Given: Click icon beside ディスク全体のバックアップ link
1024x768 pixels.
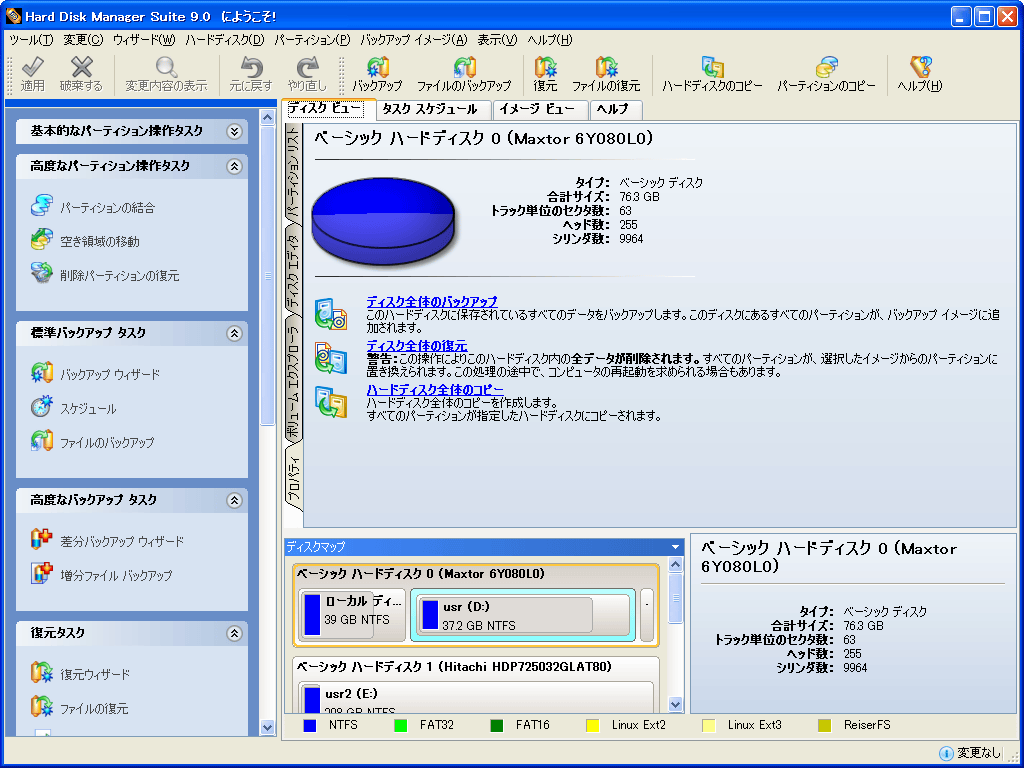Looking at the screenshot, I should coord(331,313).
